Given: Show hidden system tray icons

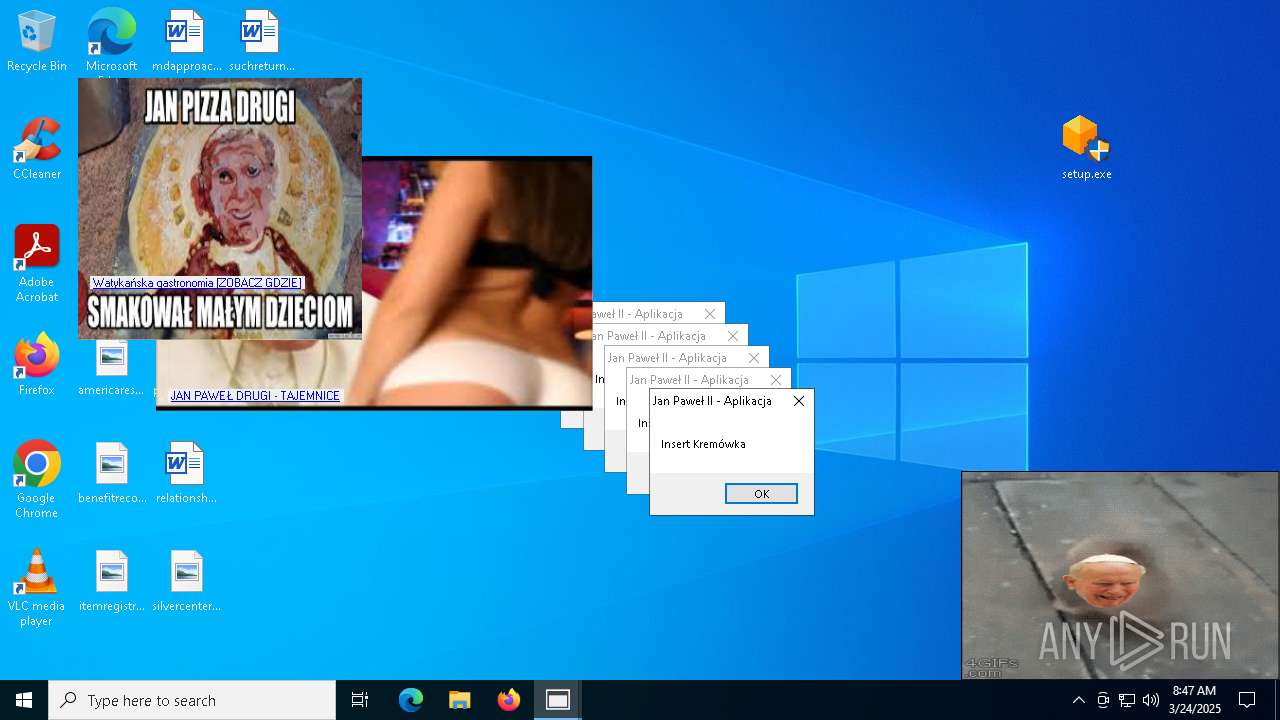Looking at the screenshot, I should coord(1078,700).
